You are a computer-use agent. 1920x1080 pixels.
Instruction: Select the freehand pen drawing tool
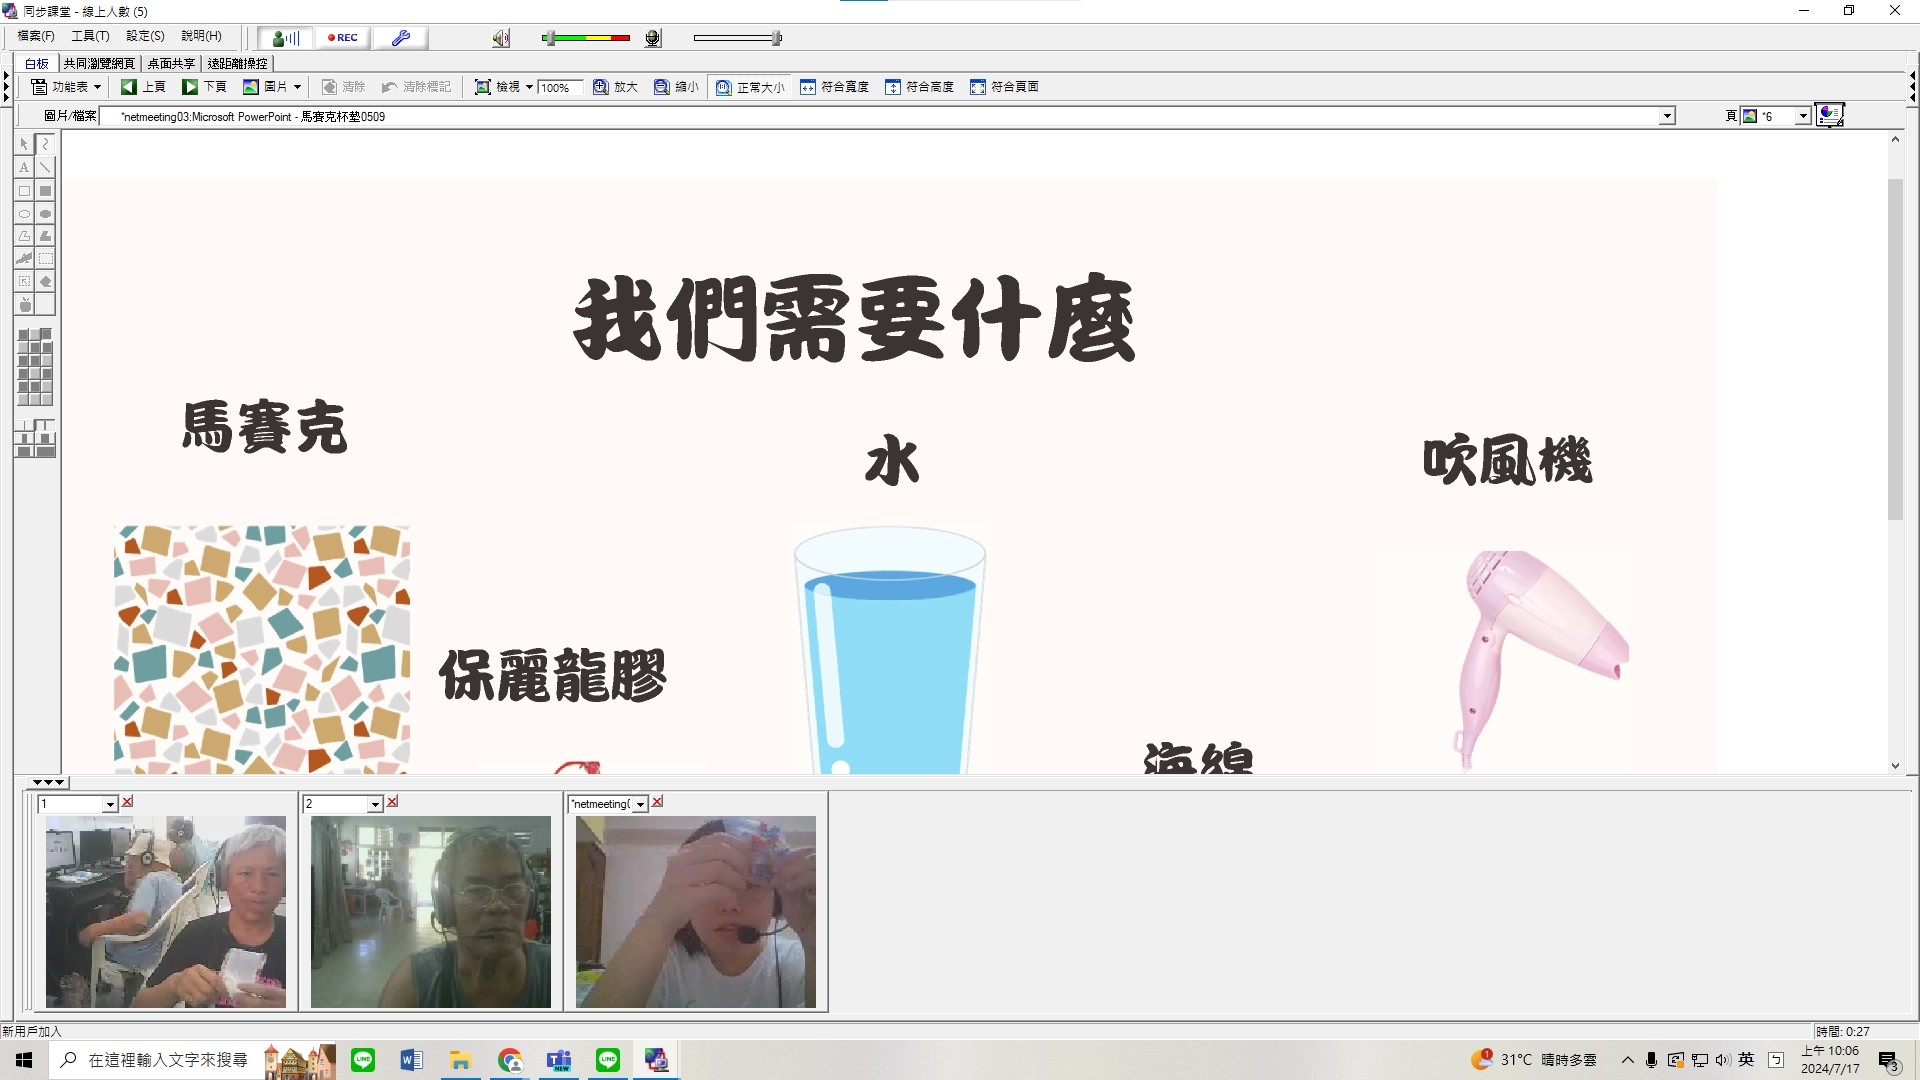click(45, 144)
